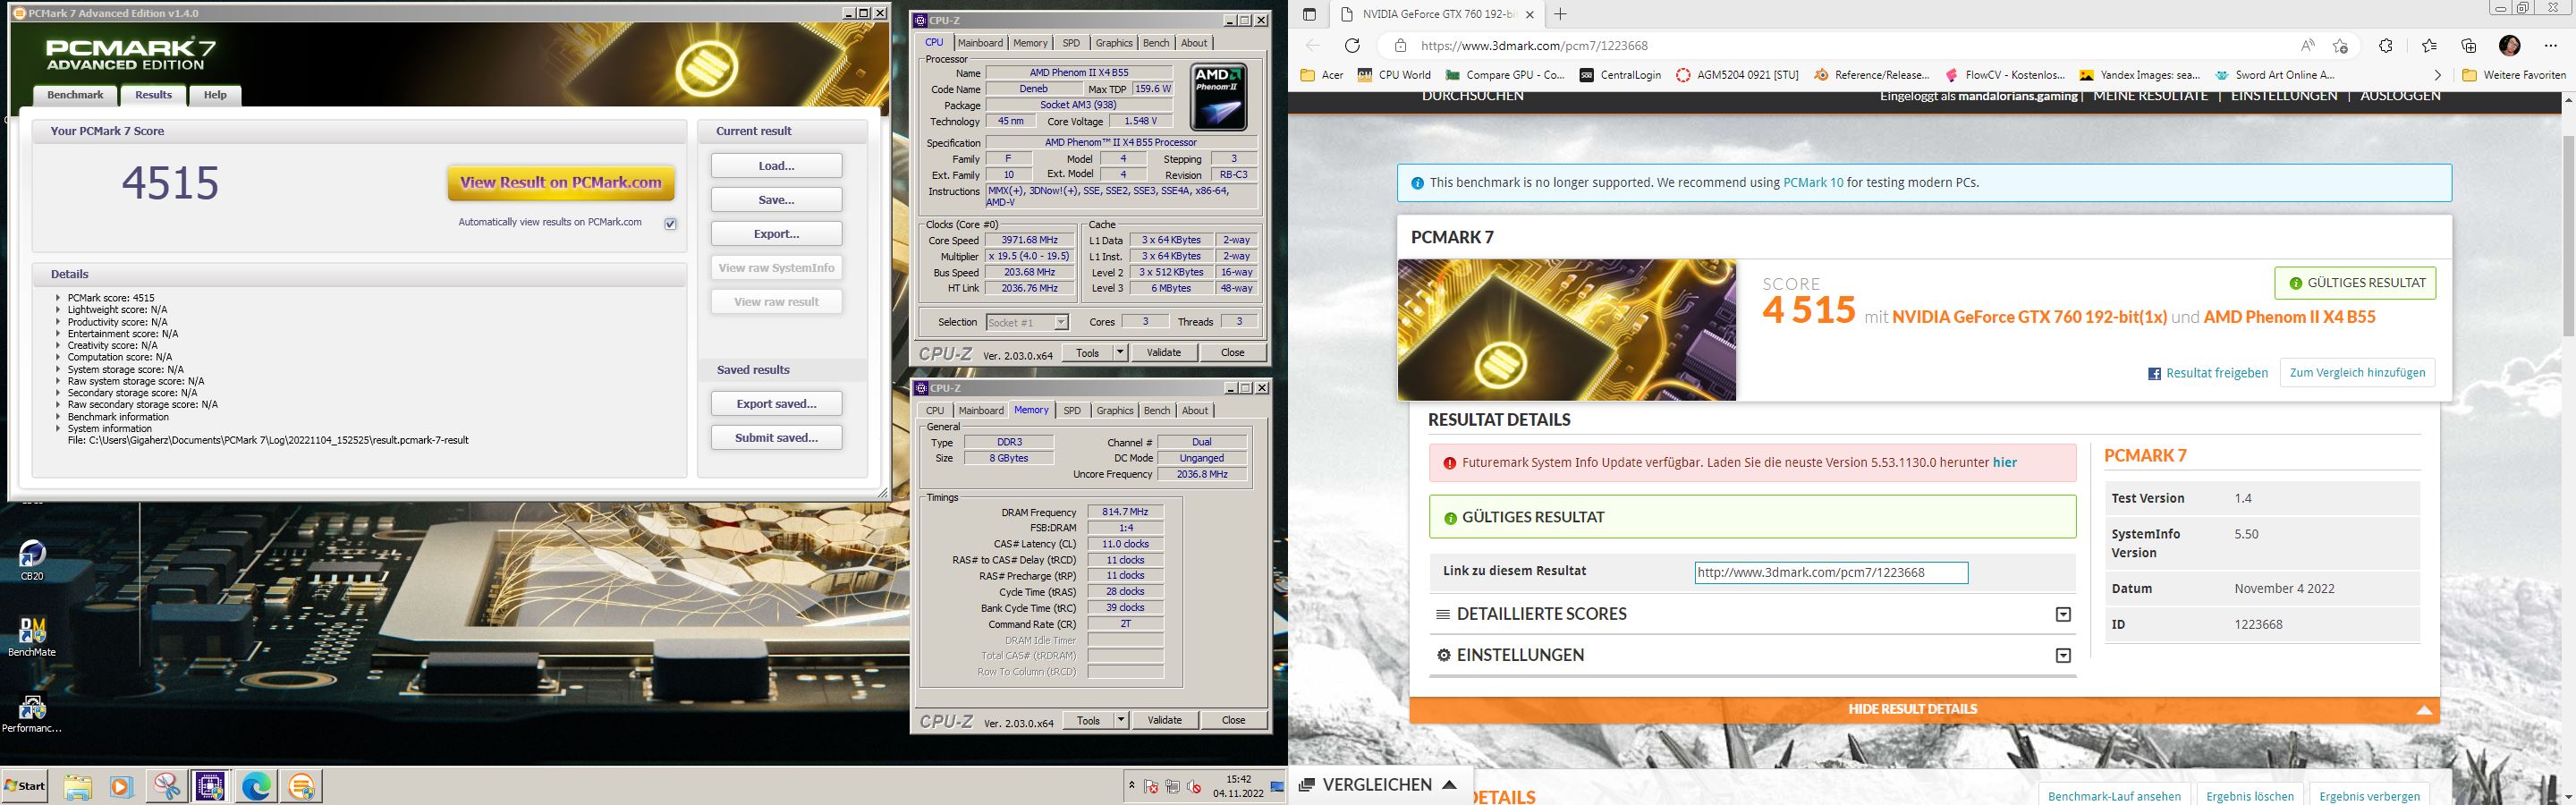Screen dimensions: 2576x805
Task: Switch to PCMark Help tab
Action: [x=215, y=95]
